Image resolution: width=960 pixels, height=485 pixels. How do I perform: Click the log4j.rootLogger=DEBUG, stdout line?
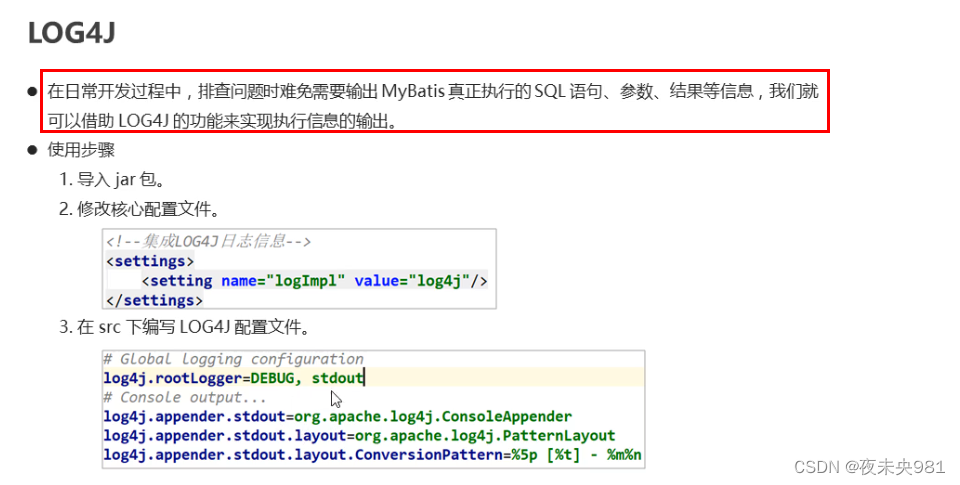[x=234, y=378]
